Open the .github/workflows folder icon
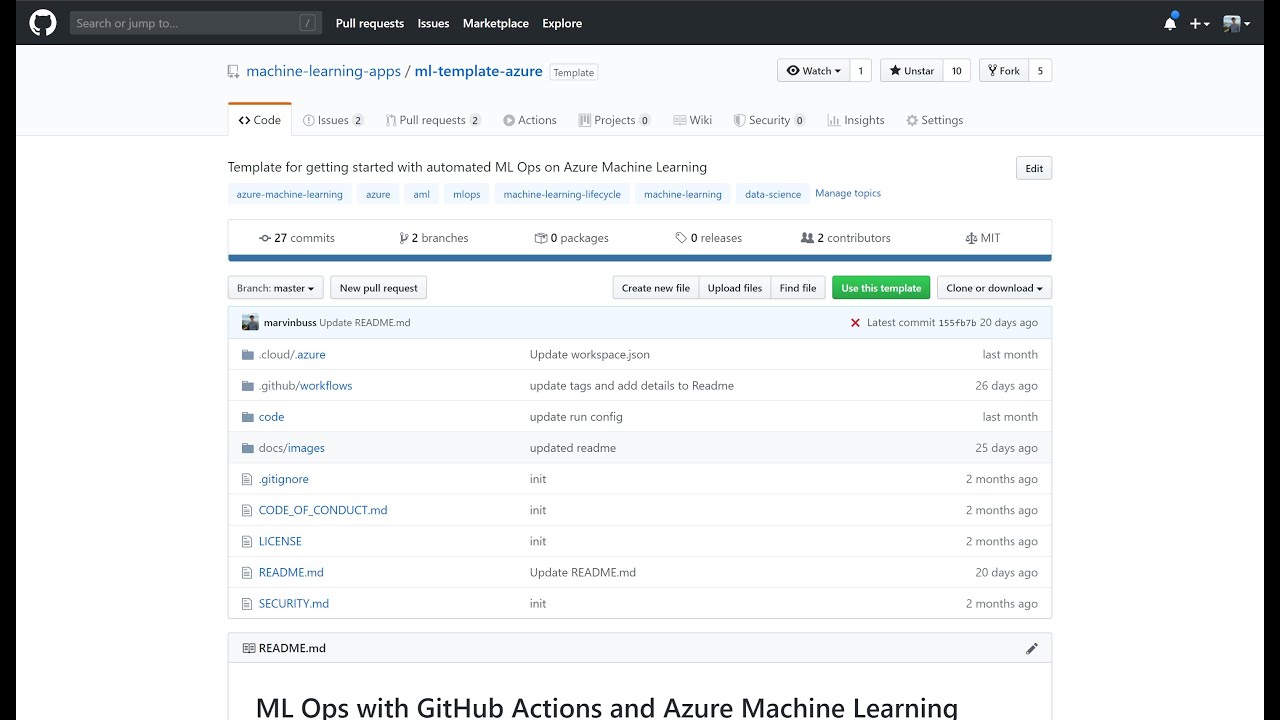This screenshot has width=1280, height=720. coord(248,385)
